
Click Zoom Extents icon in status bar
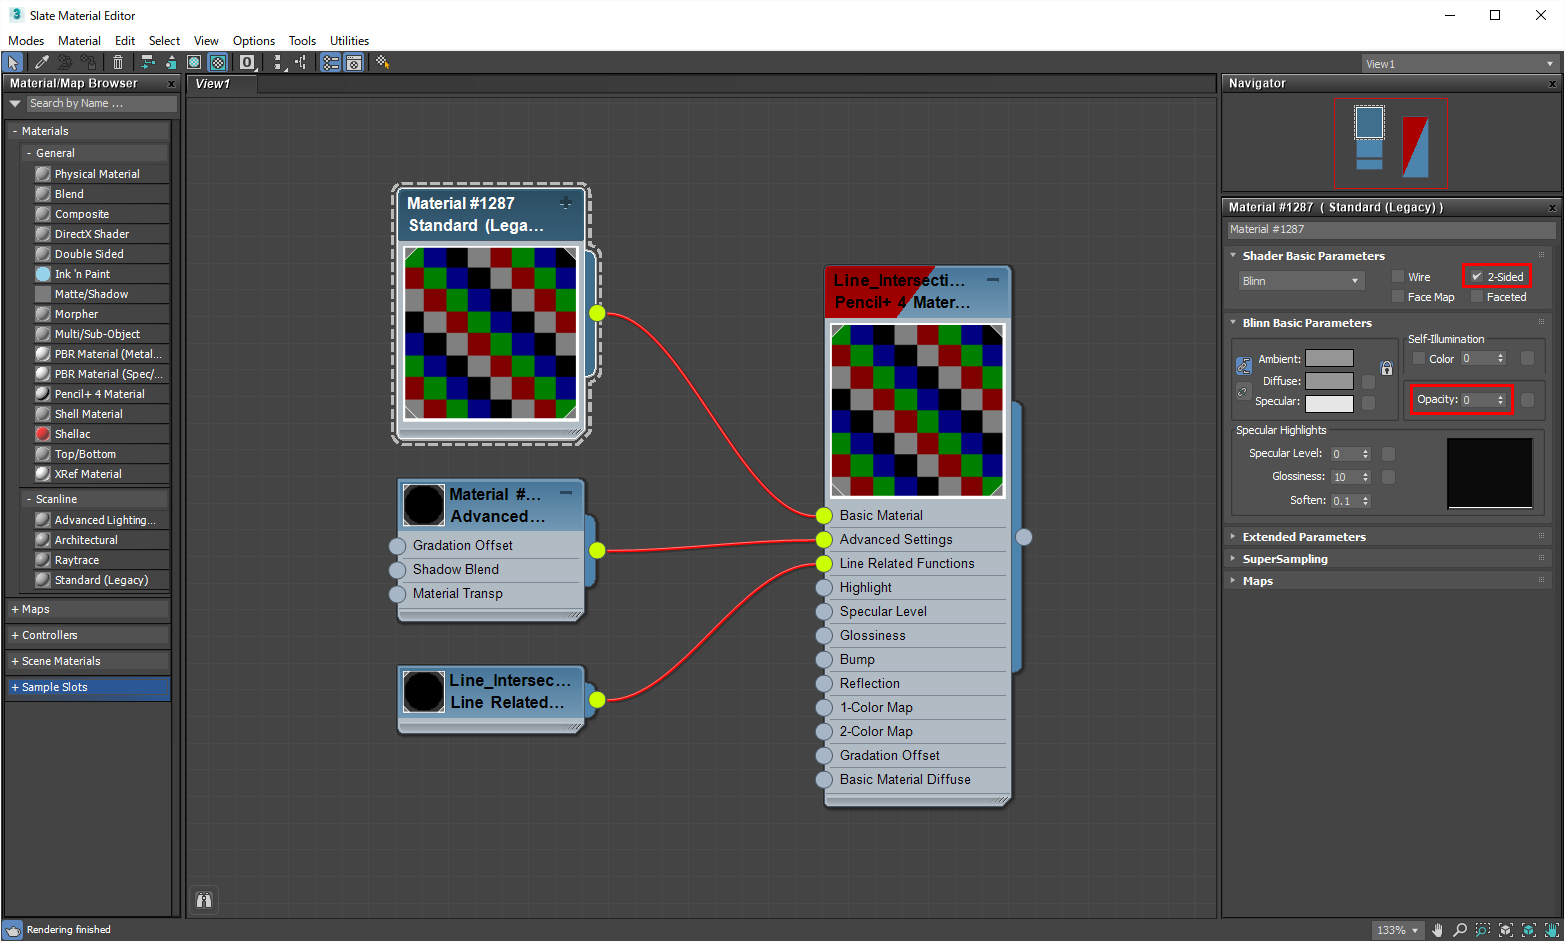(1506, 930)
